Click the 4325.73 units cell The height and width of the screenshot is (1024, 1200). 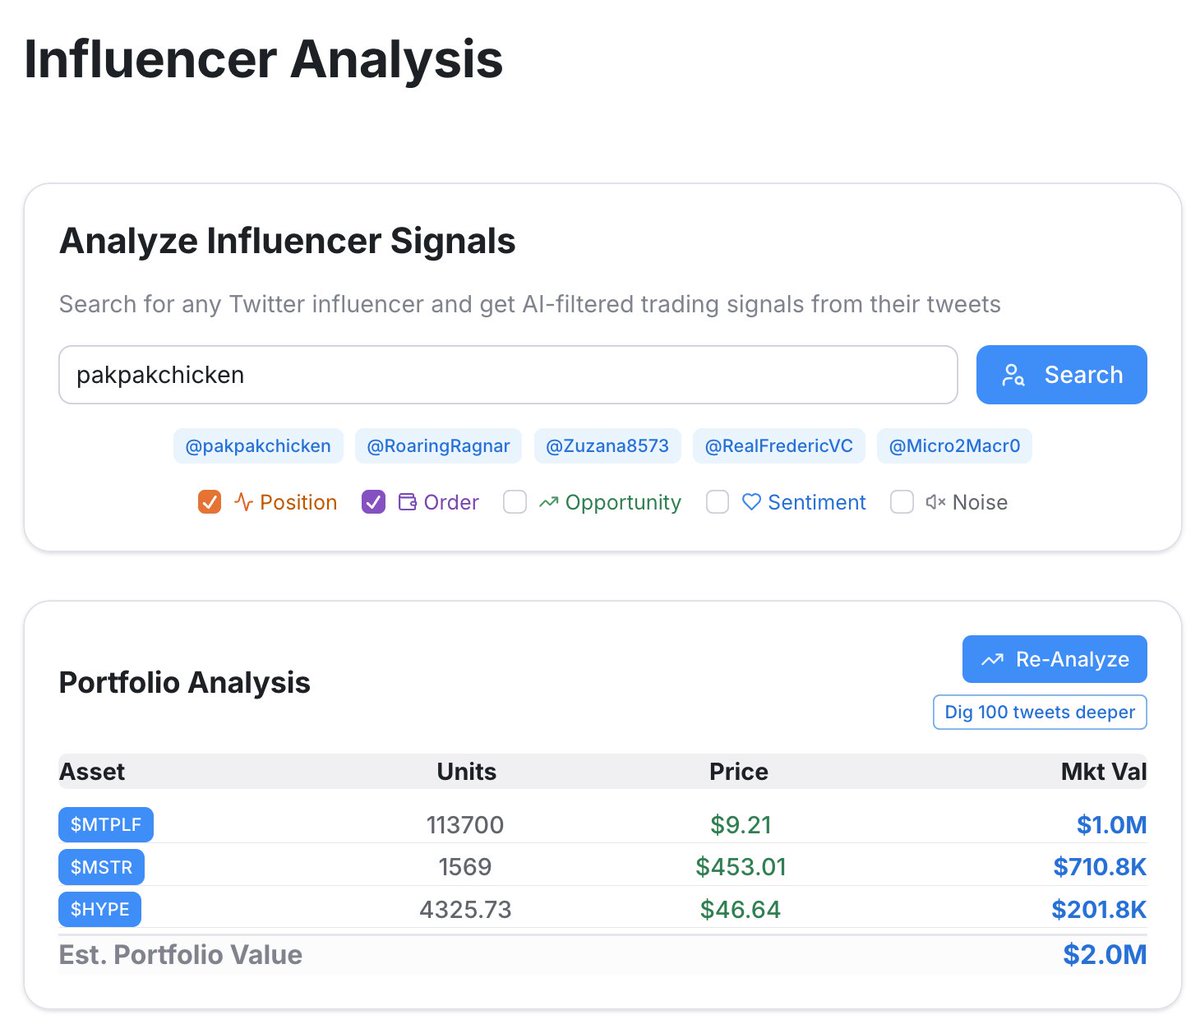point(465,909)
